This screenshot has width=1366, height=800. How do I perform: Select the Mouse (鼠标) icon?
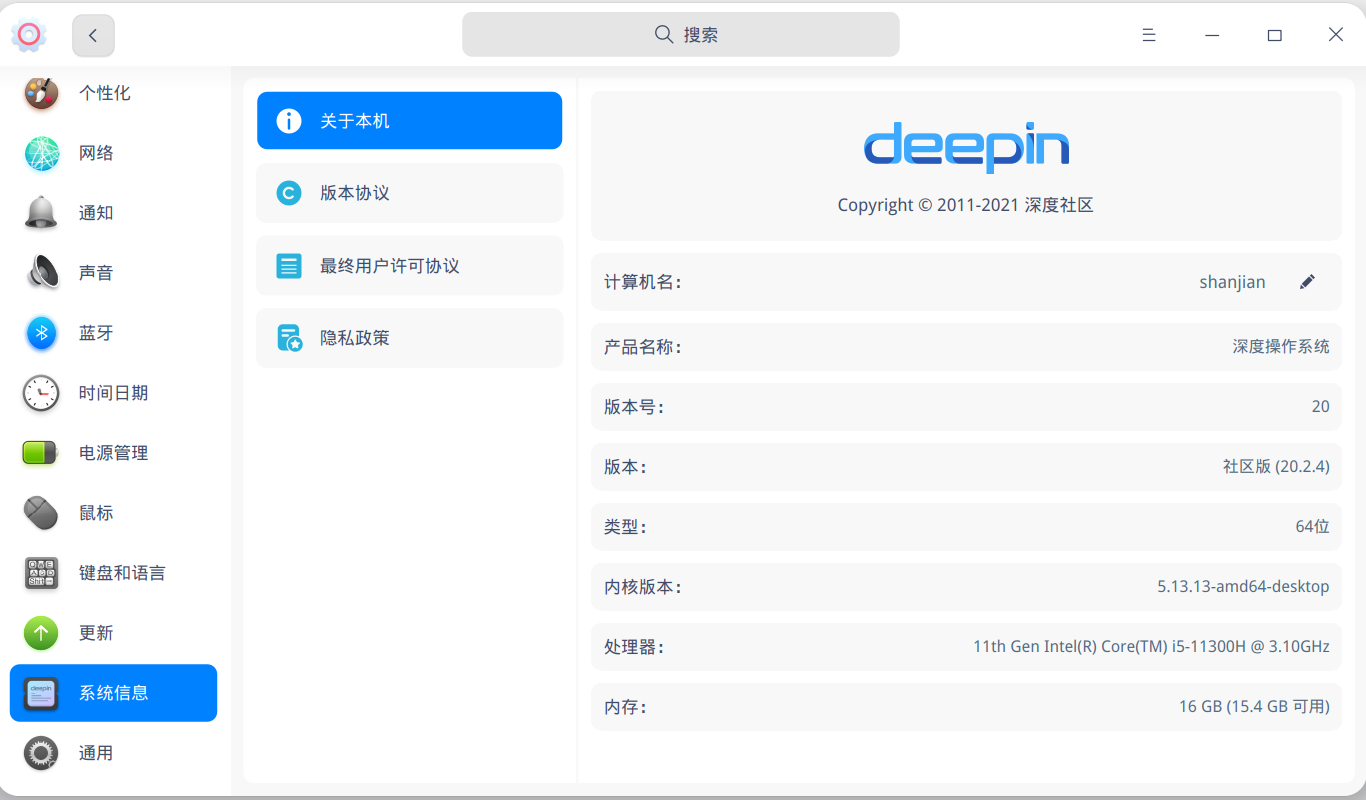coord(41,513)
